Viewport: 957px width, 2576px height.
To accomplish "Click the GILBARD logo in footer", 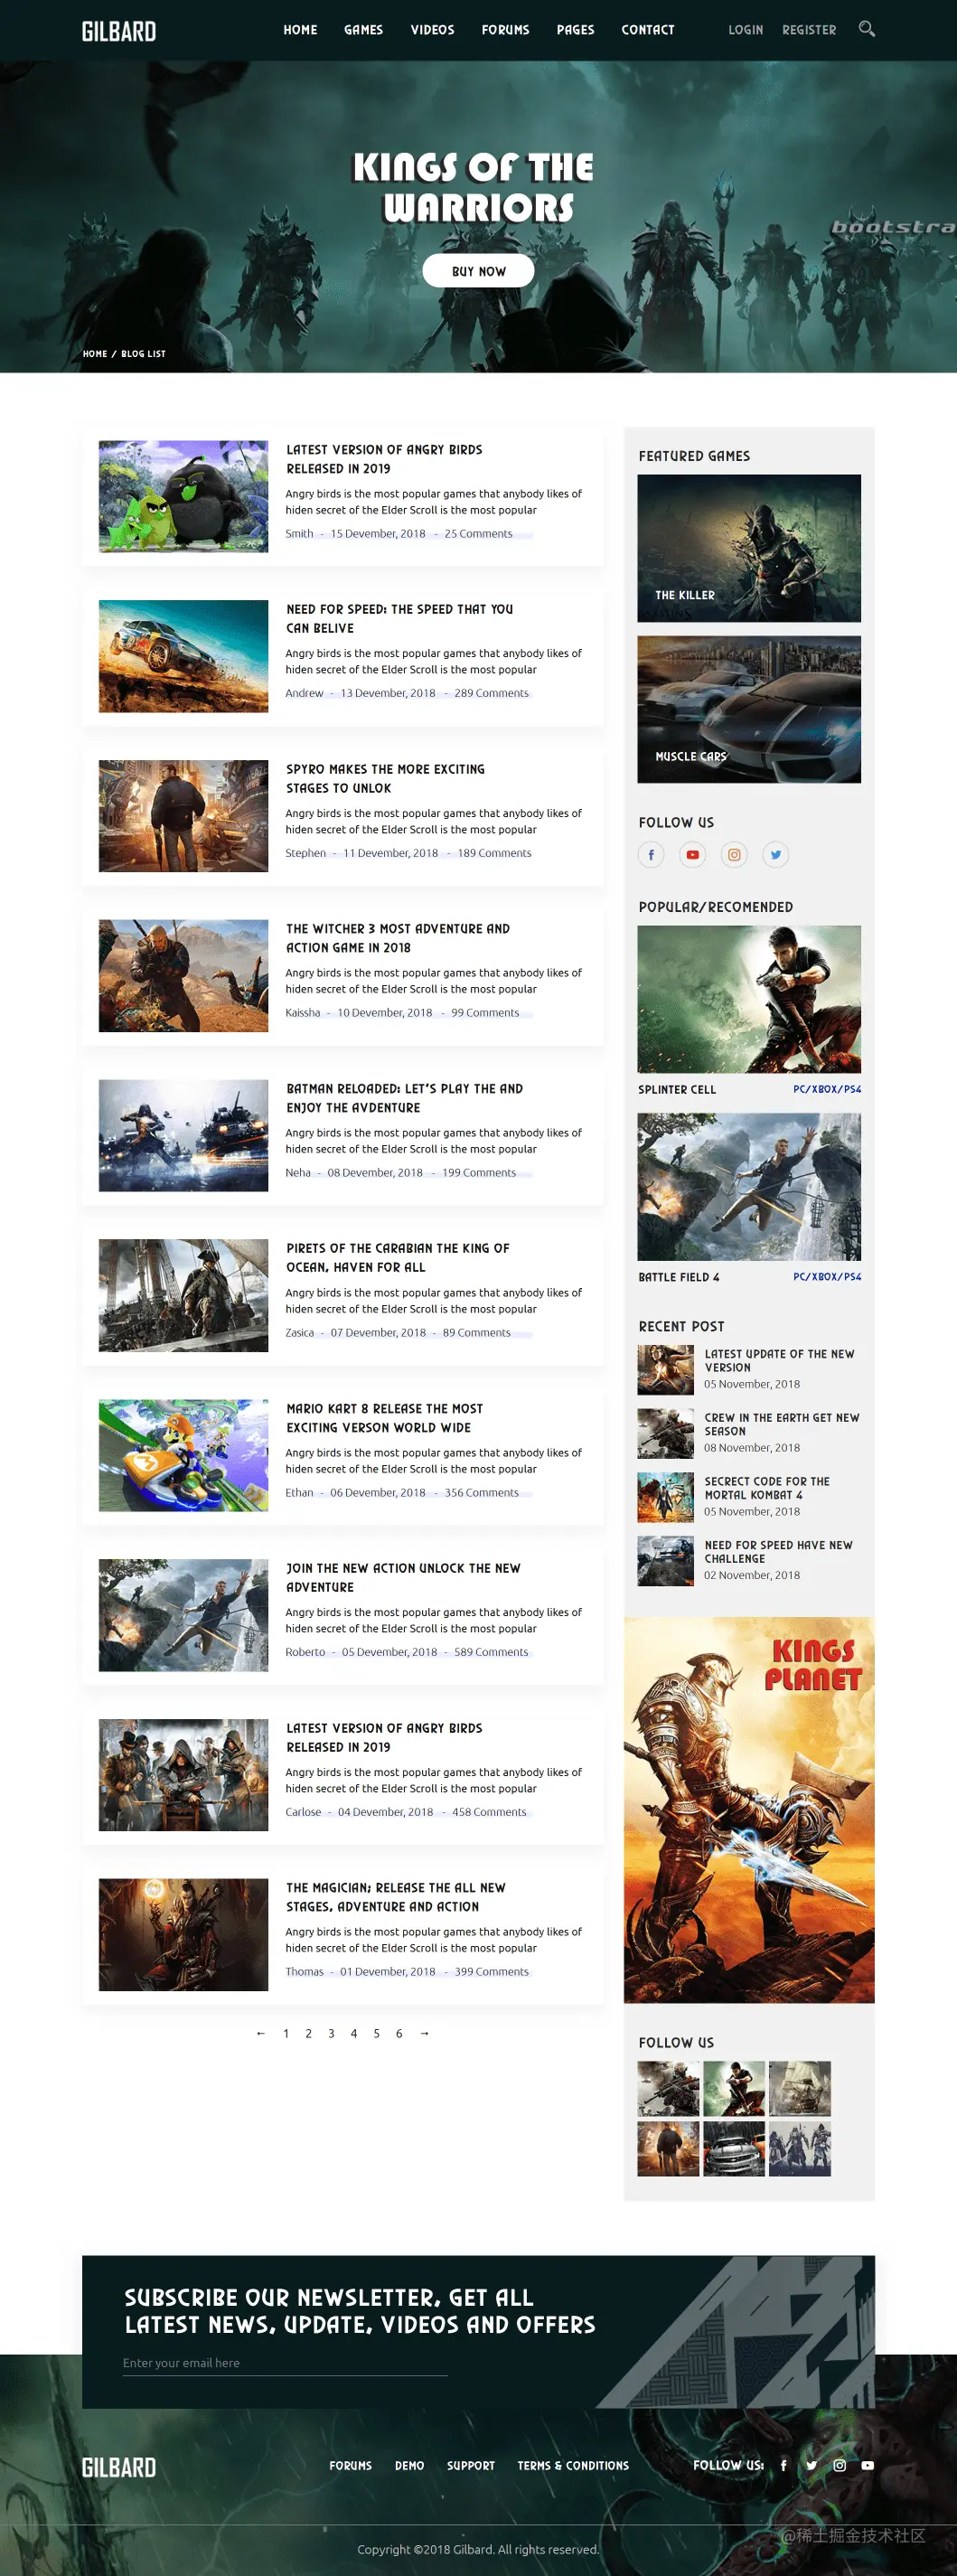I will point(119,2467).
